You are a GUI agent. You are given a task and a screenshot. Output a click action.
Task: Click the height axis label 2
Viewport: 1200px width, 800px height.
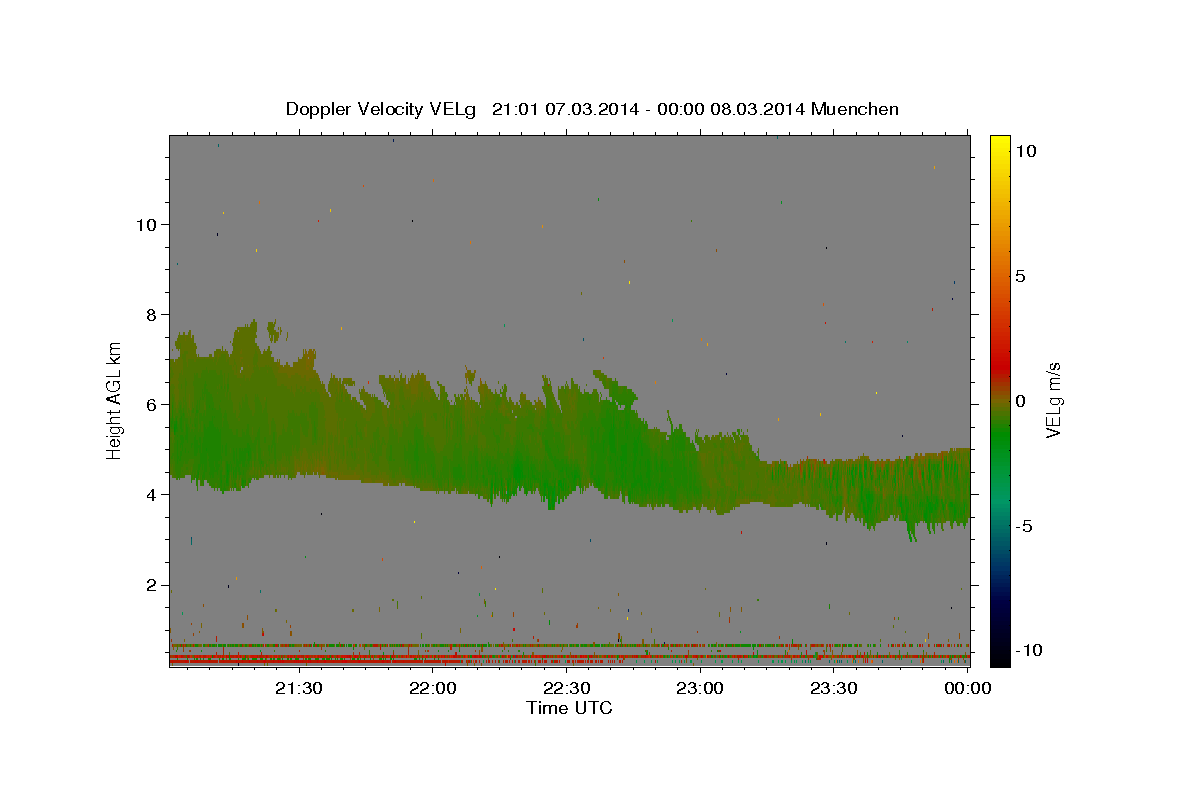point(151,585)
